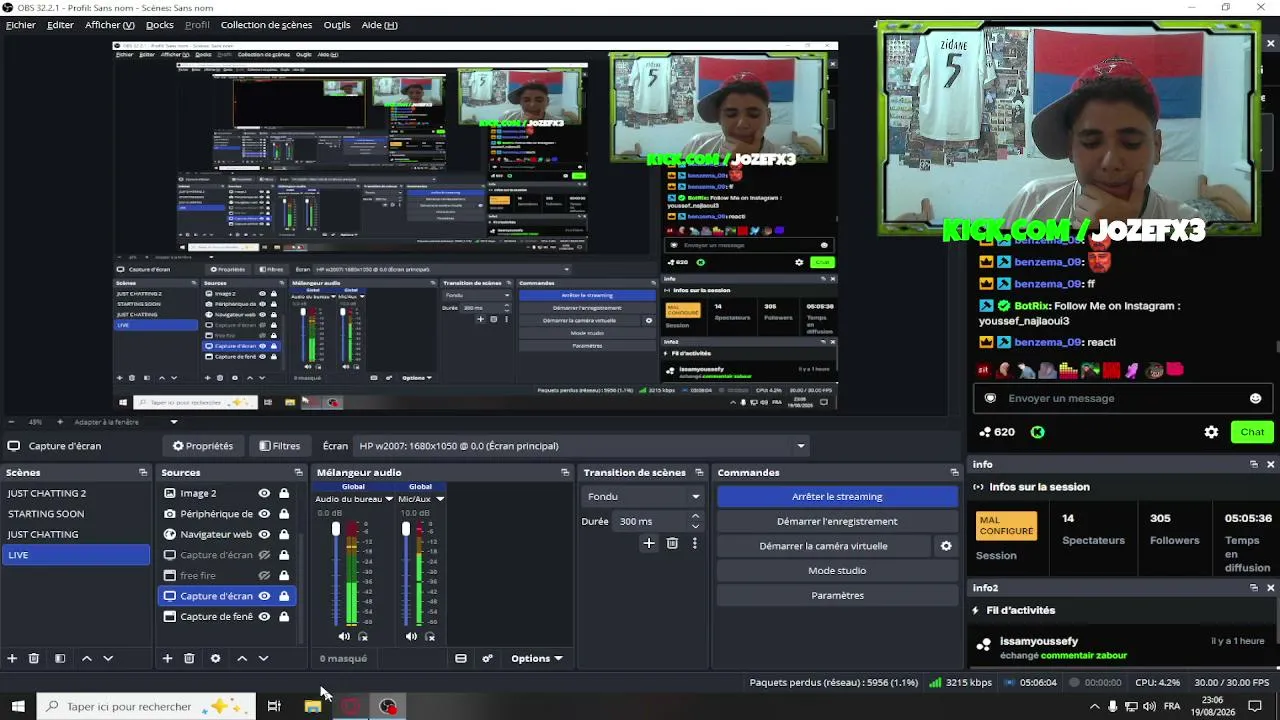The width and height of the screenshot is (1280, 720).
Task: Unlock the free fire source
Action: pos(284,575)
